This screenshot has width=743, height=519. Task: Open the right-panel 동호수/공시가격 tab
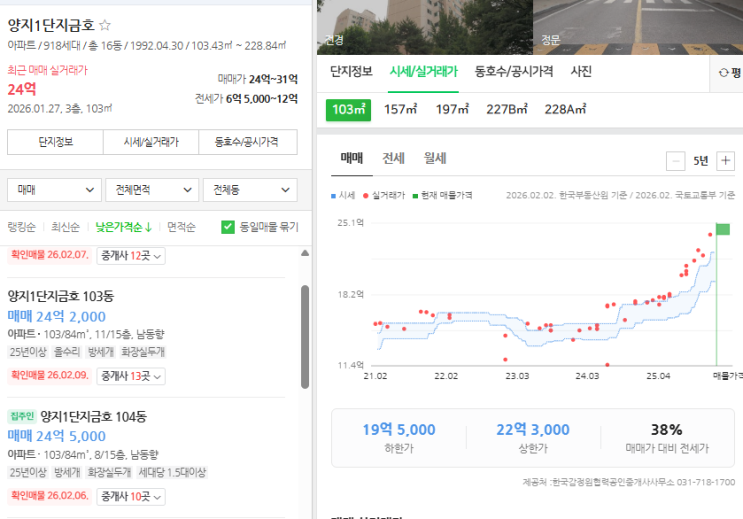click(514, 72)
